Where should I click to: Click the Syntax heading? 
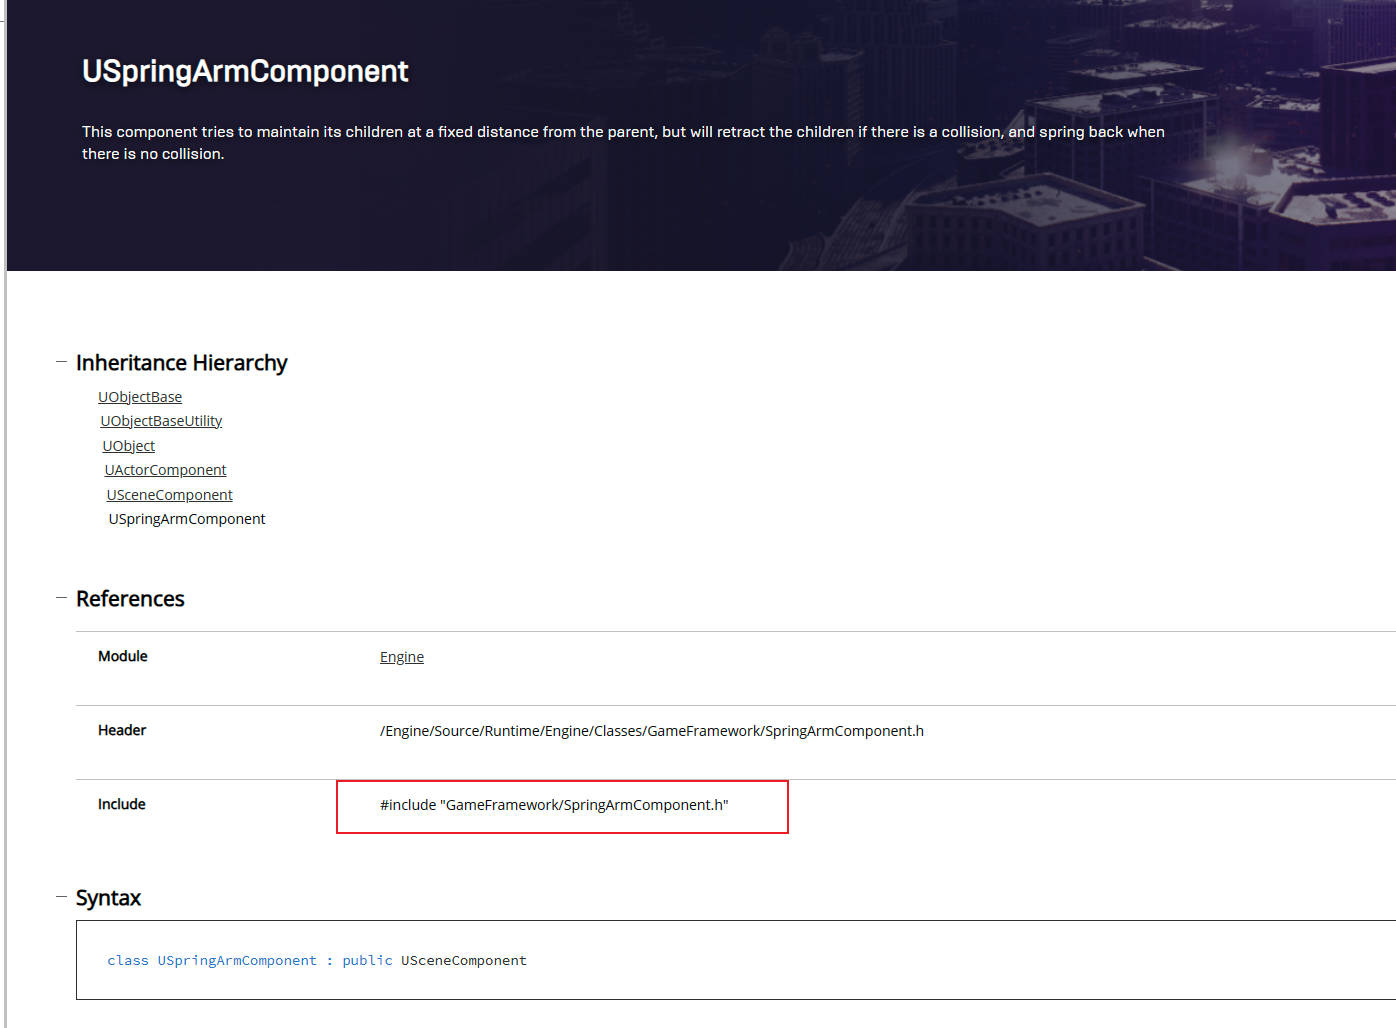[x=108, y=898]
